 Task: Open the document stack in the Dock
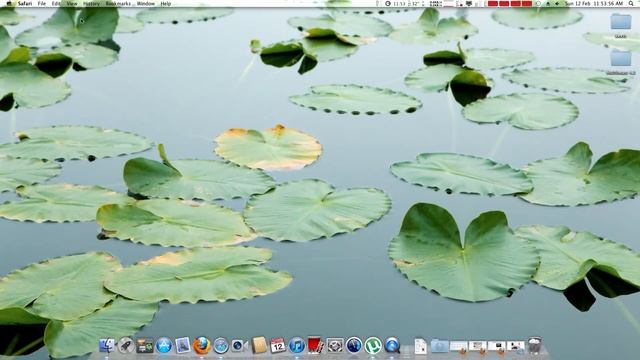(420, 346)
